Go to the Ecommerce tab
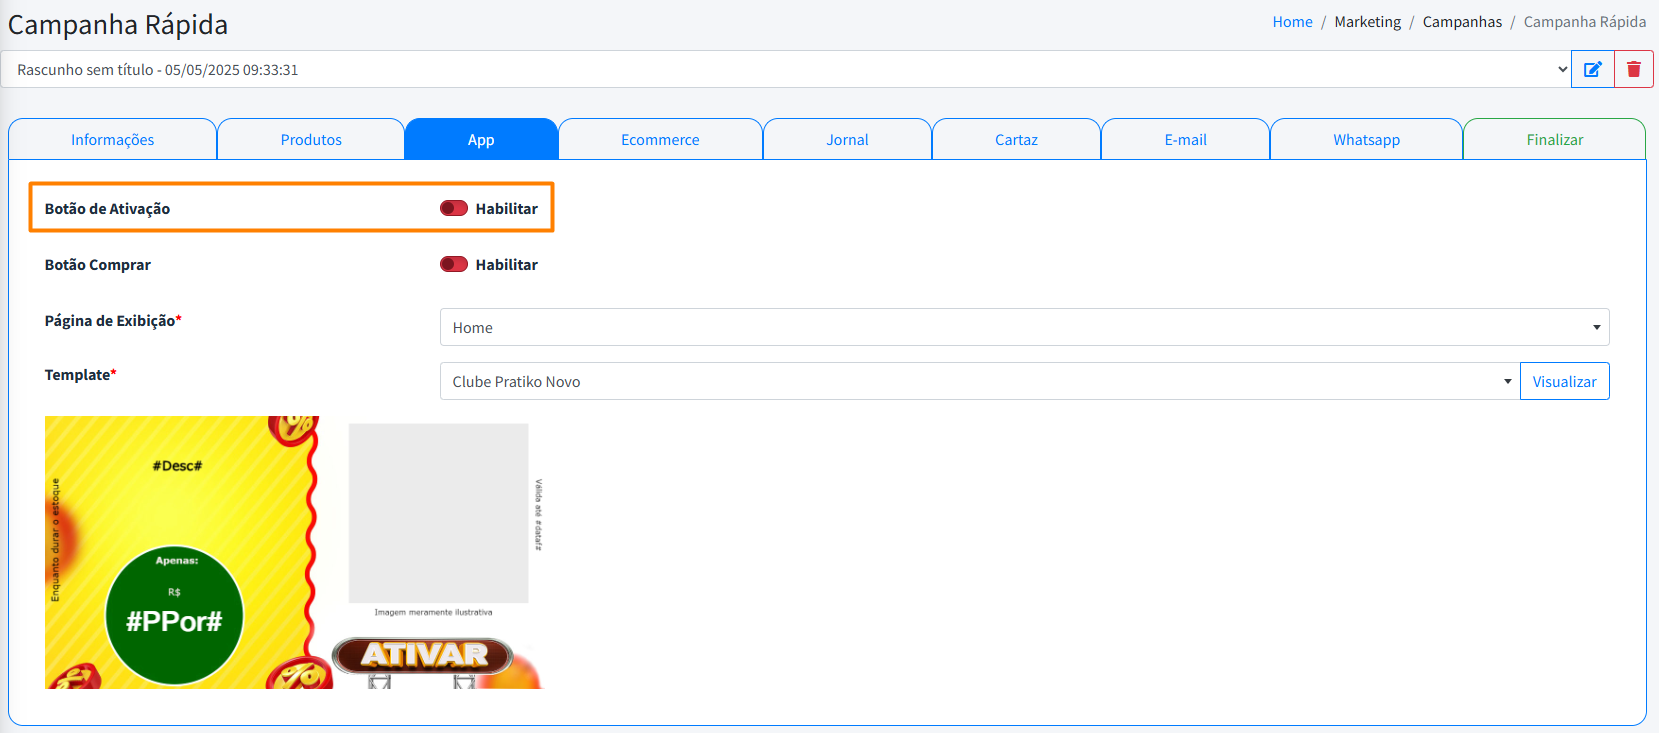 [660, 140]
